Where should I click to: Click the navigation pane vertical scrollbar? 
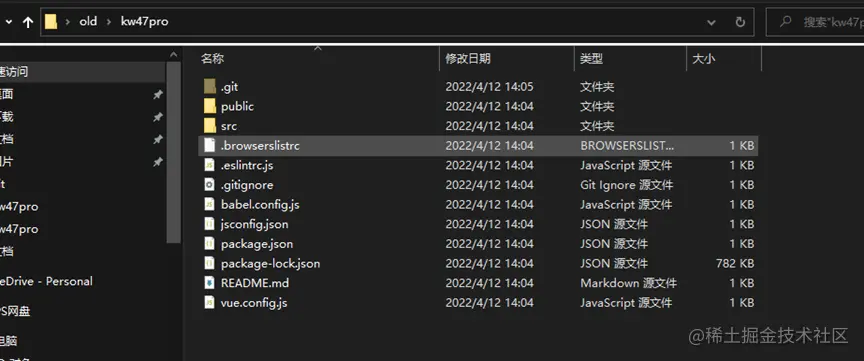[174, 152]
